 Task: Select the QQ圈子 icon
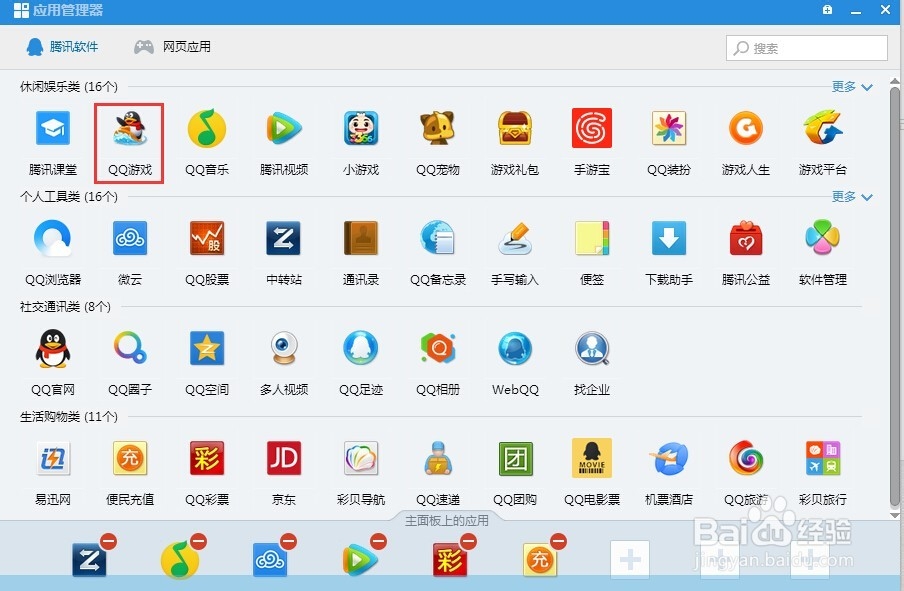pos(130,348)
